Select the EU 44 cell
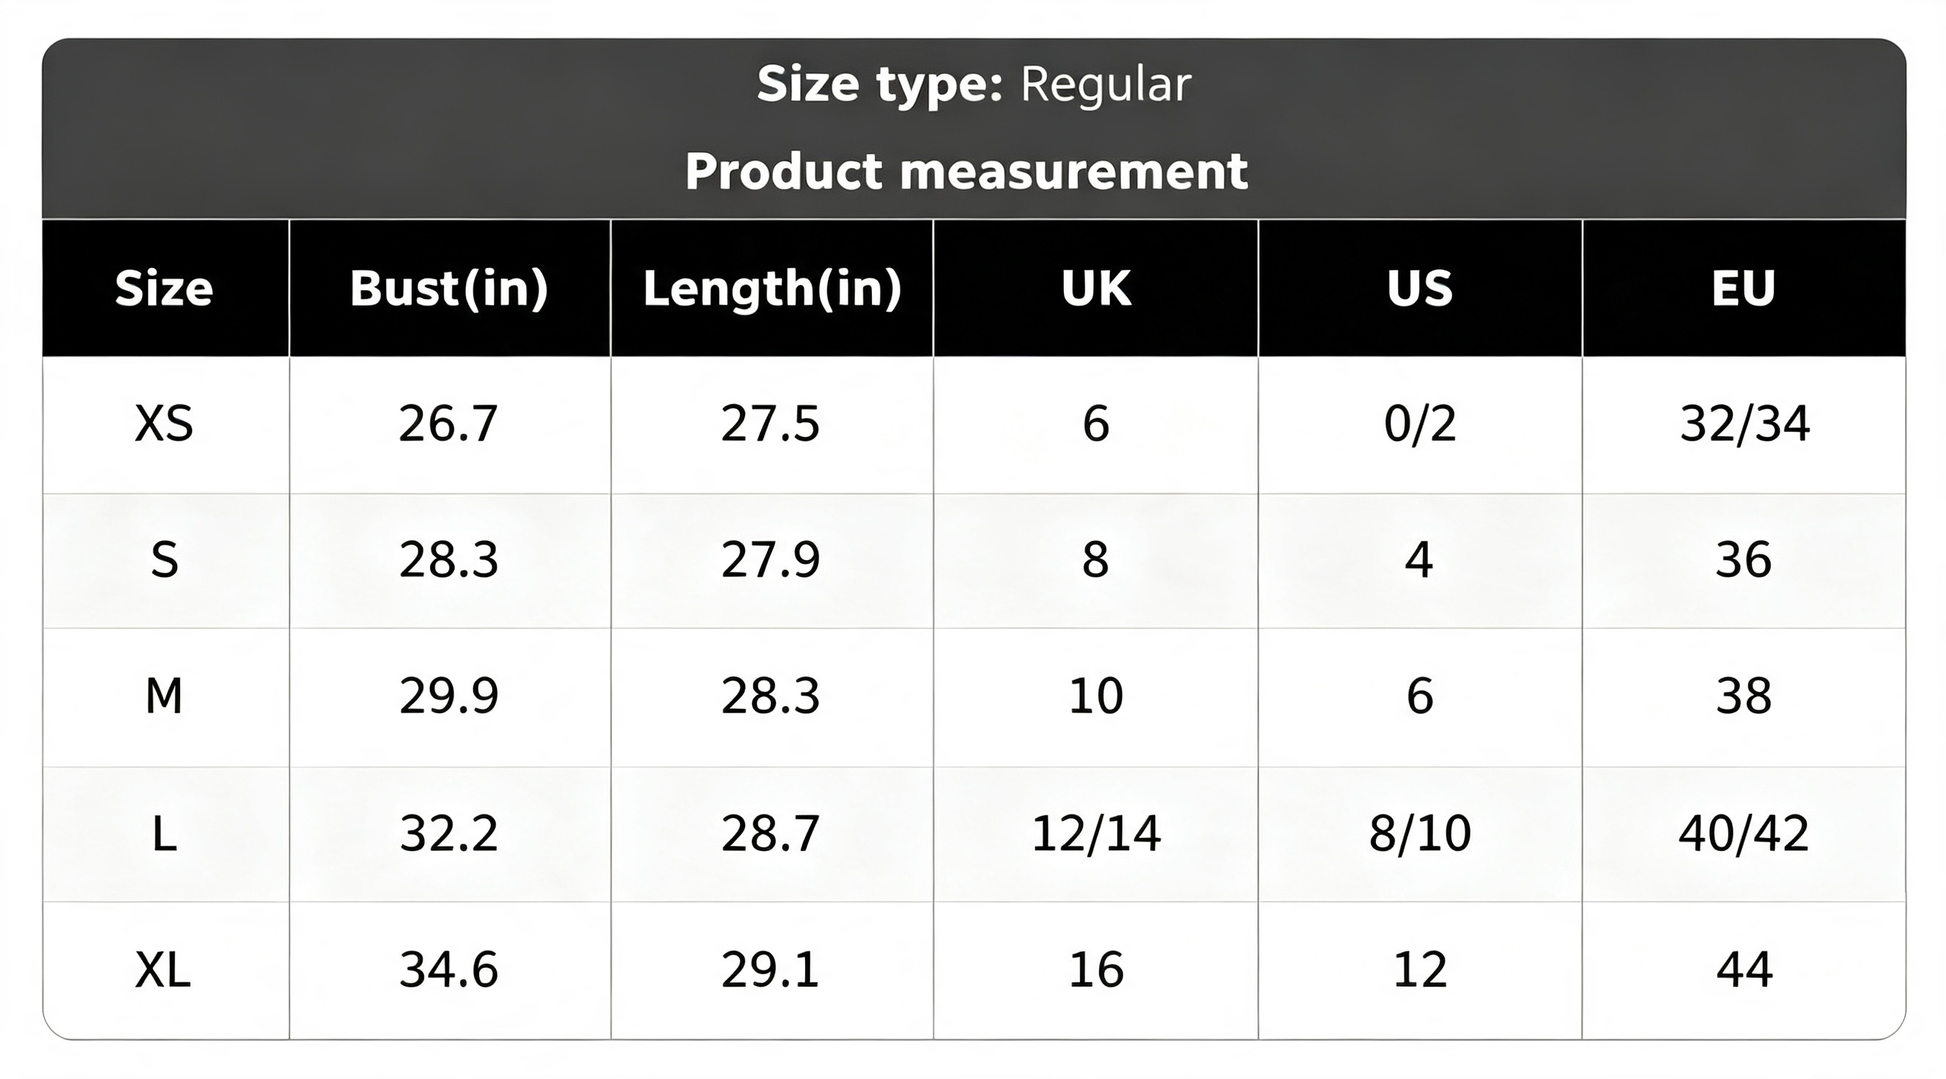 tap(1744, 970)
